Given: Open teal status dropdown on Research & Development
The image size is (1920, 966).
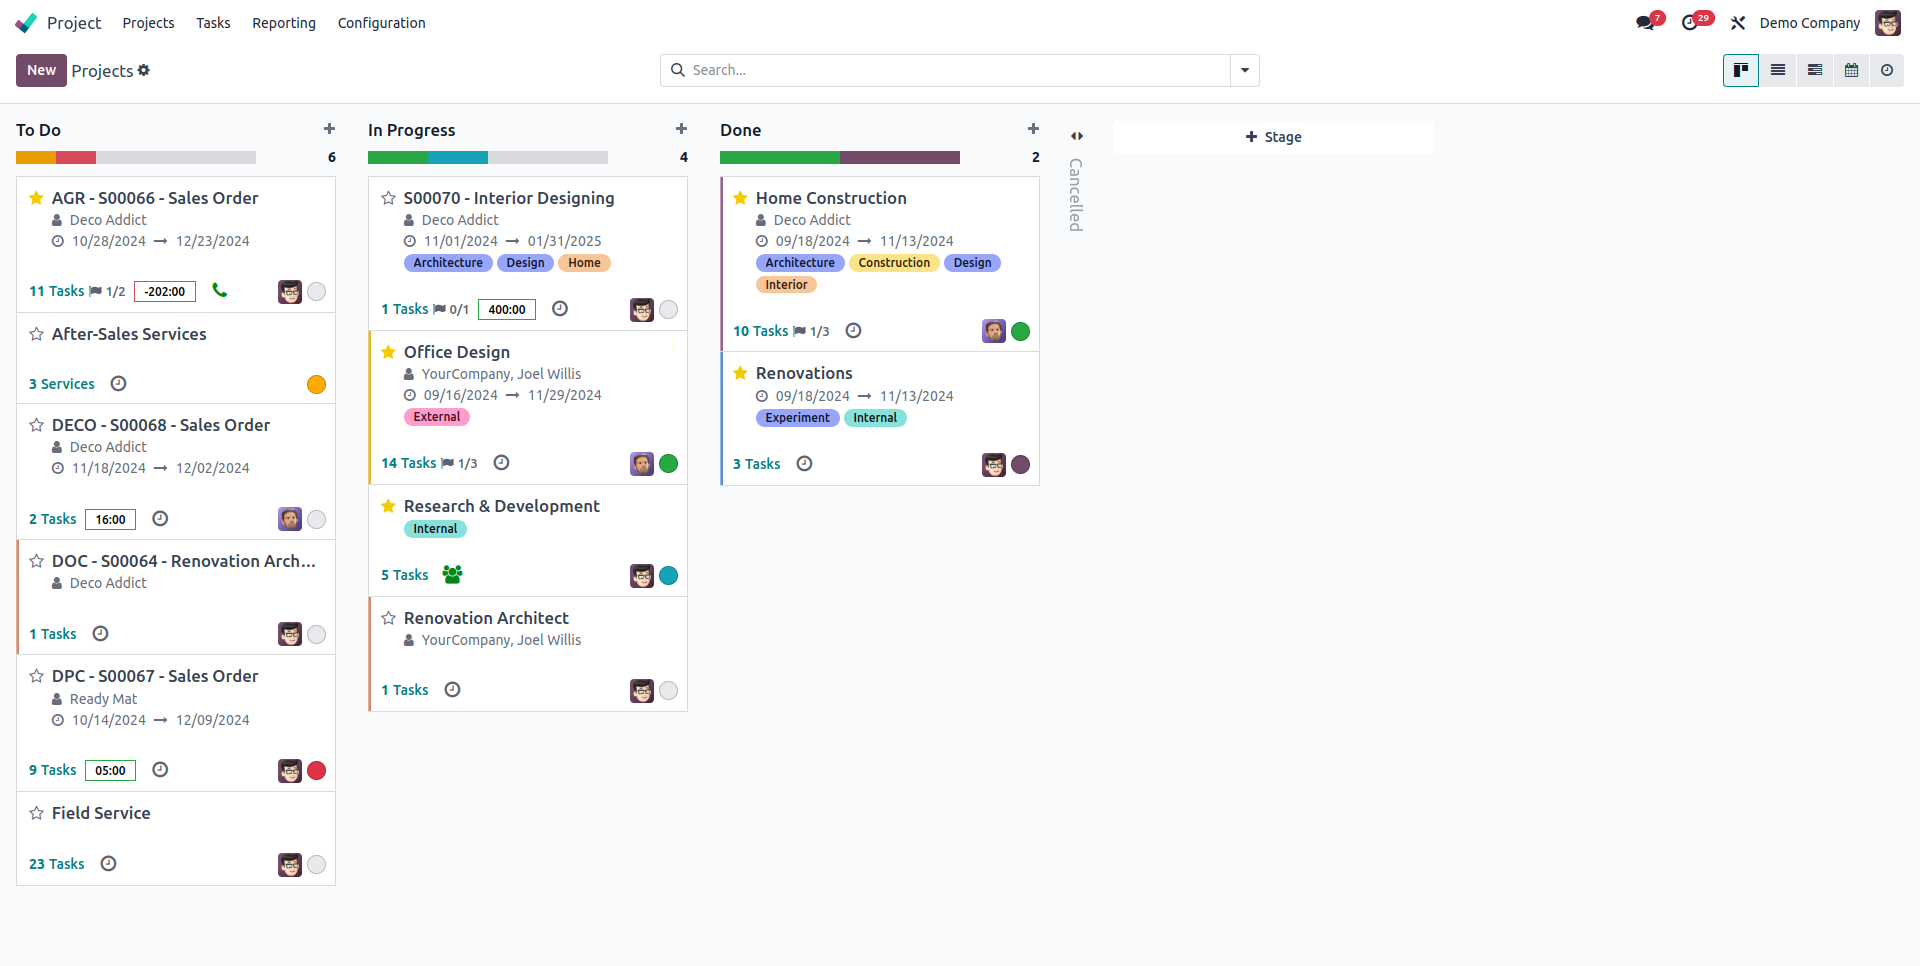Looking at the screenshot, I should (669, 576).
